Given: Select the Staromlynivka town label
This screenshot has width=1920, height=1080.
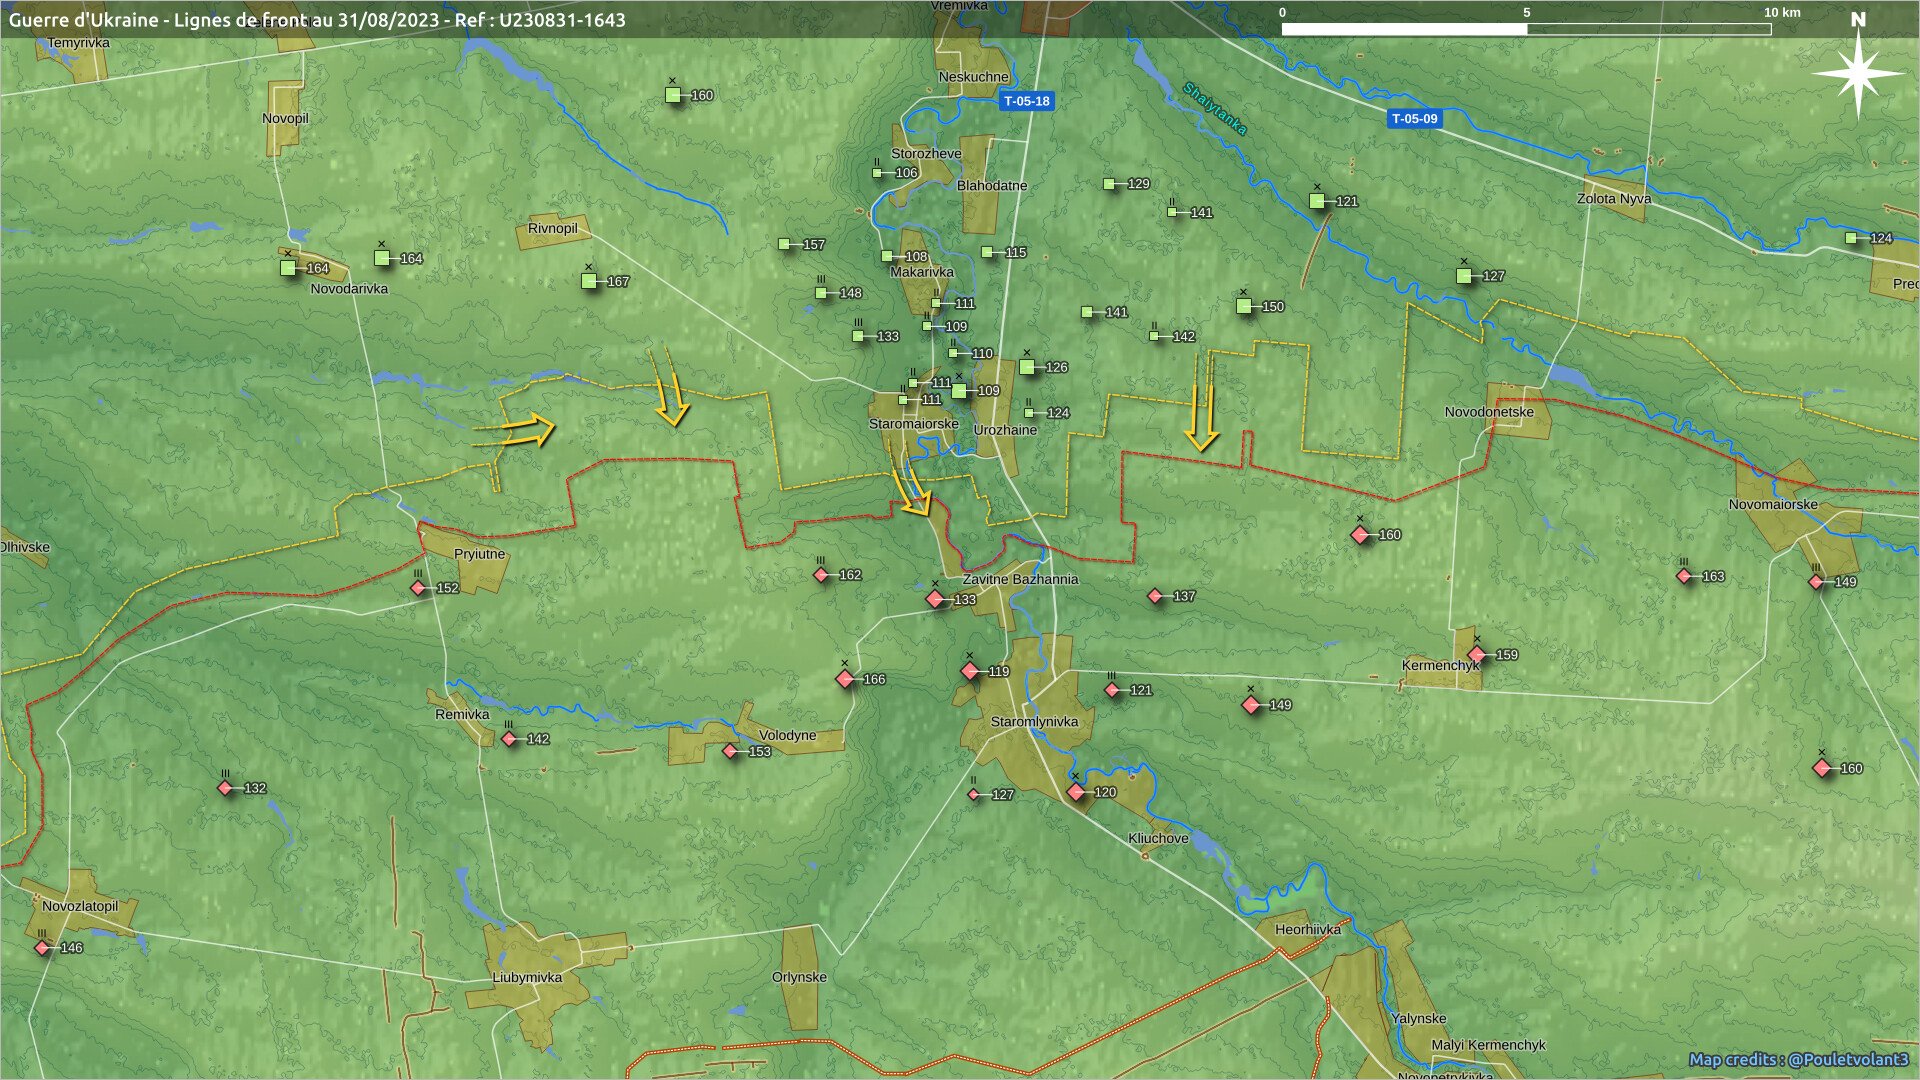Looking at the screenshot, I should [1035, 722].
